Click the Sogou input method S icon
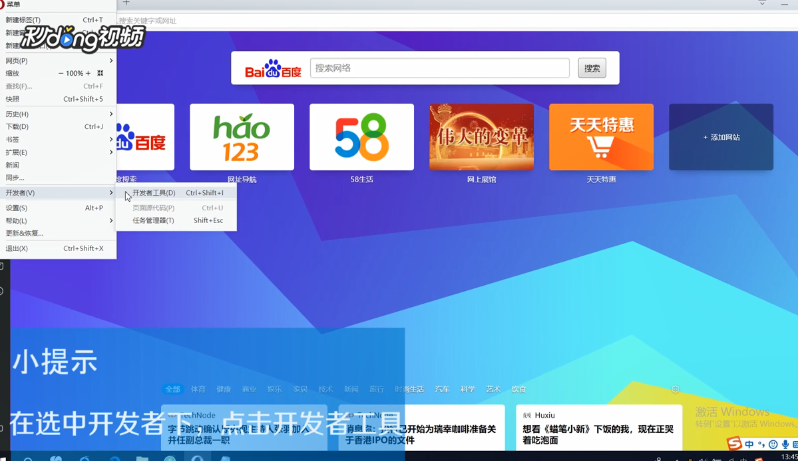Screen dimensions: 798x461 (x=734, y=443)
